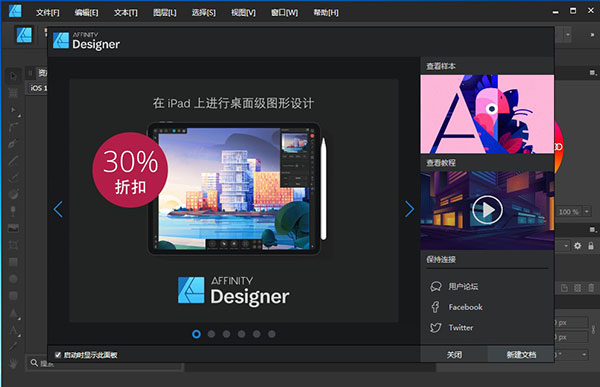Open the 100 % opacity dropdown
The width and height of the screenshot is (600, 387).
coord(586,212)
